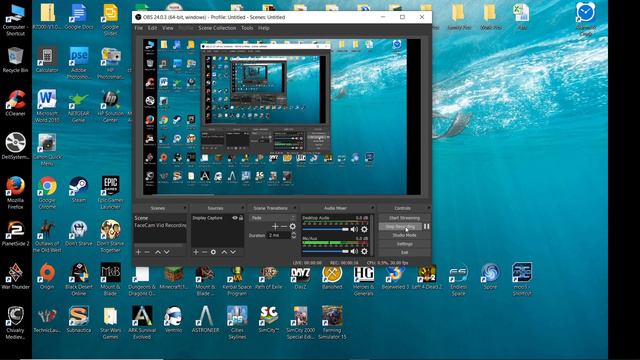Click the Cities Skylines desktop icon
Viewport: 640px width, 360px height.
pos(237,322)
